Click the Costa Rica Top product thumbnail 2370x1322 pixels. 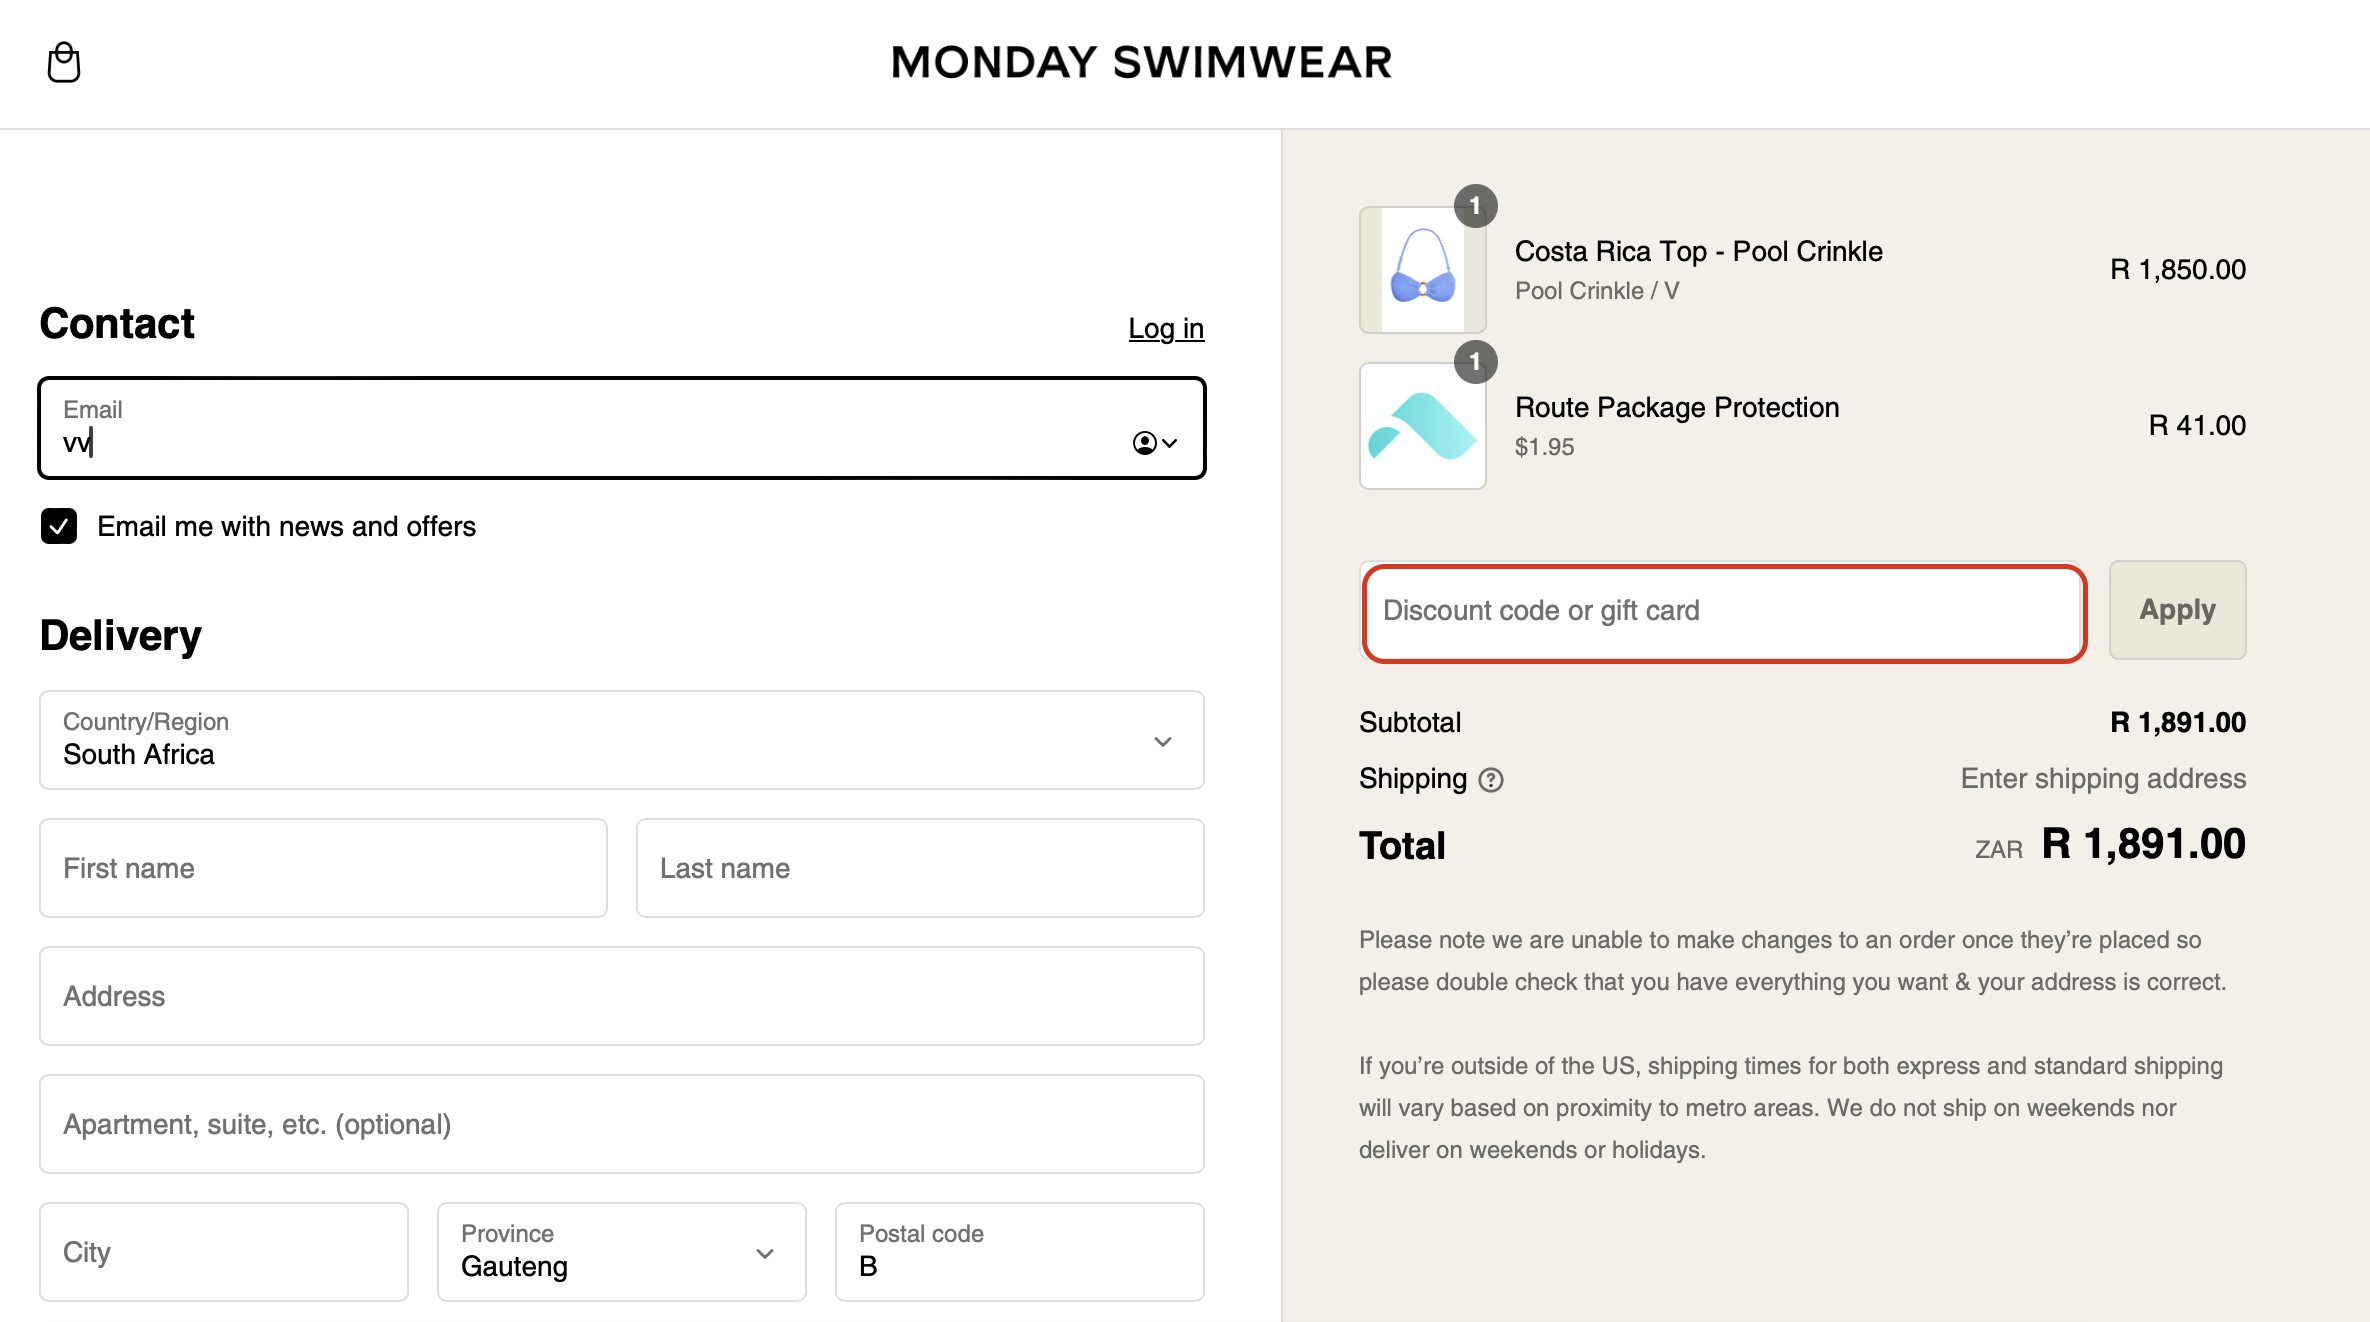(x=1422, y=270)
